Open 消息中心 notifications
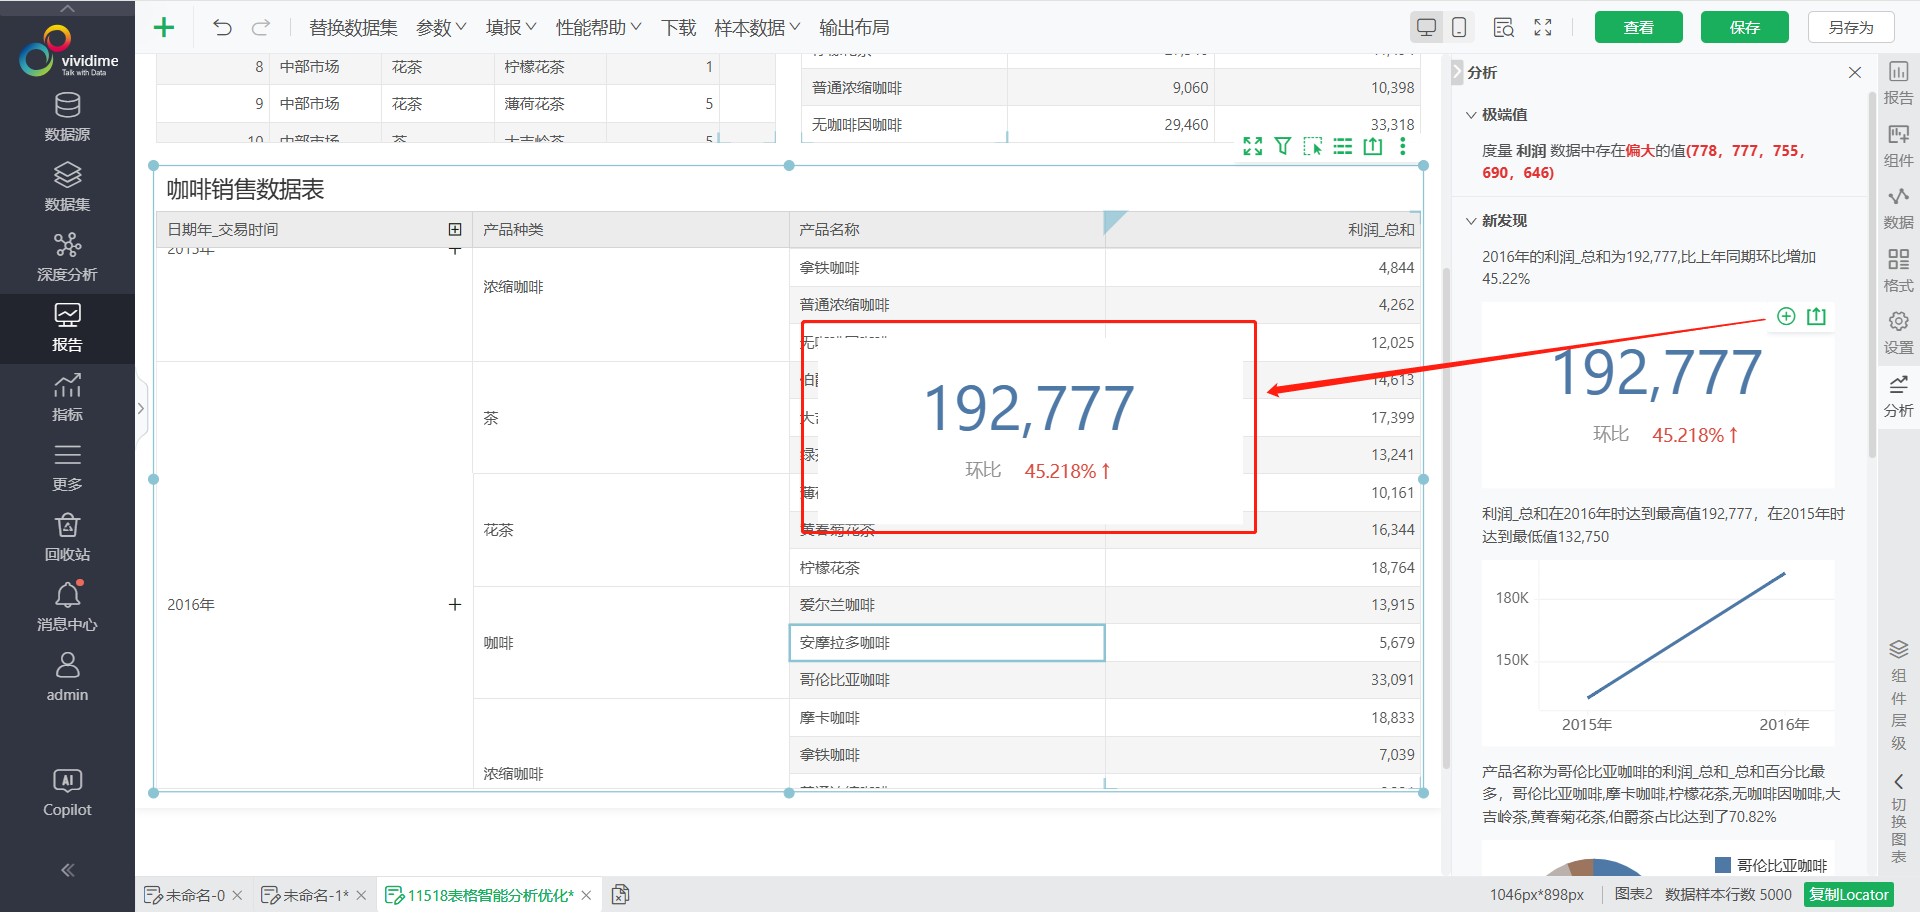Screen dimensions: 1920x912 point(67,607)
